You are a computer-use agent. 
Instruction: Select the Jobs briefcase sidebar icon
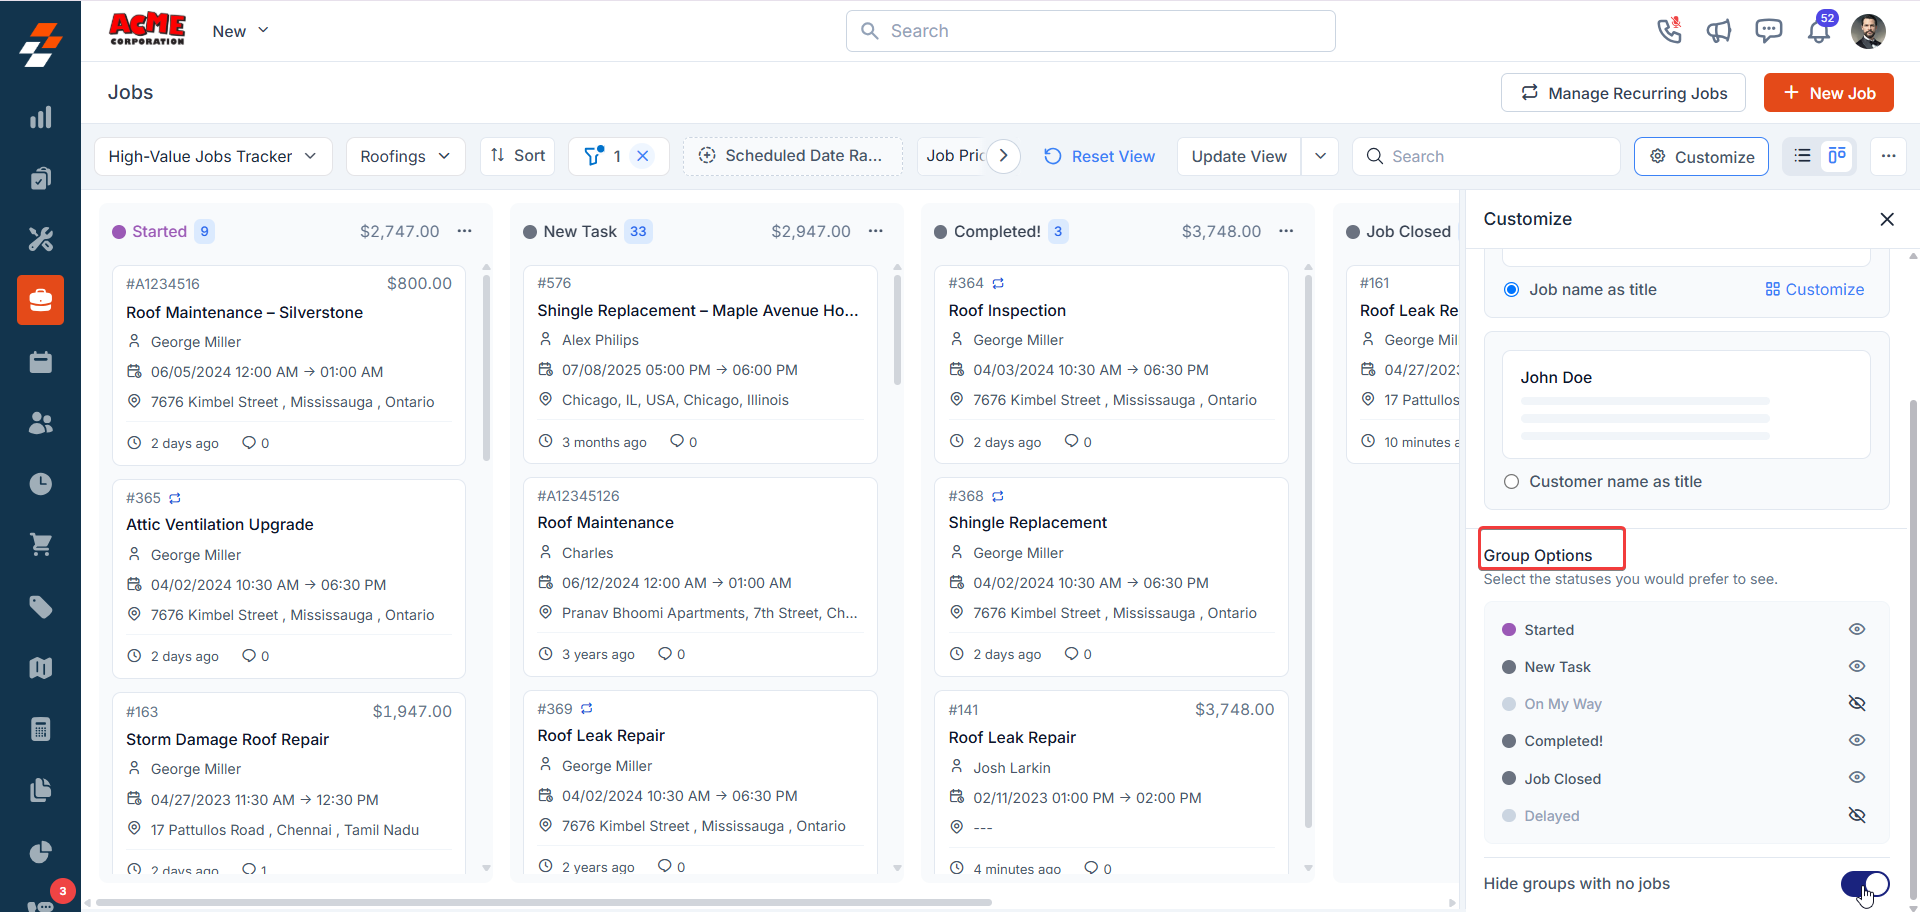(x=40, y=300)
